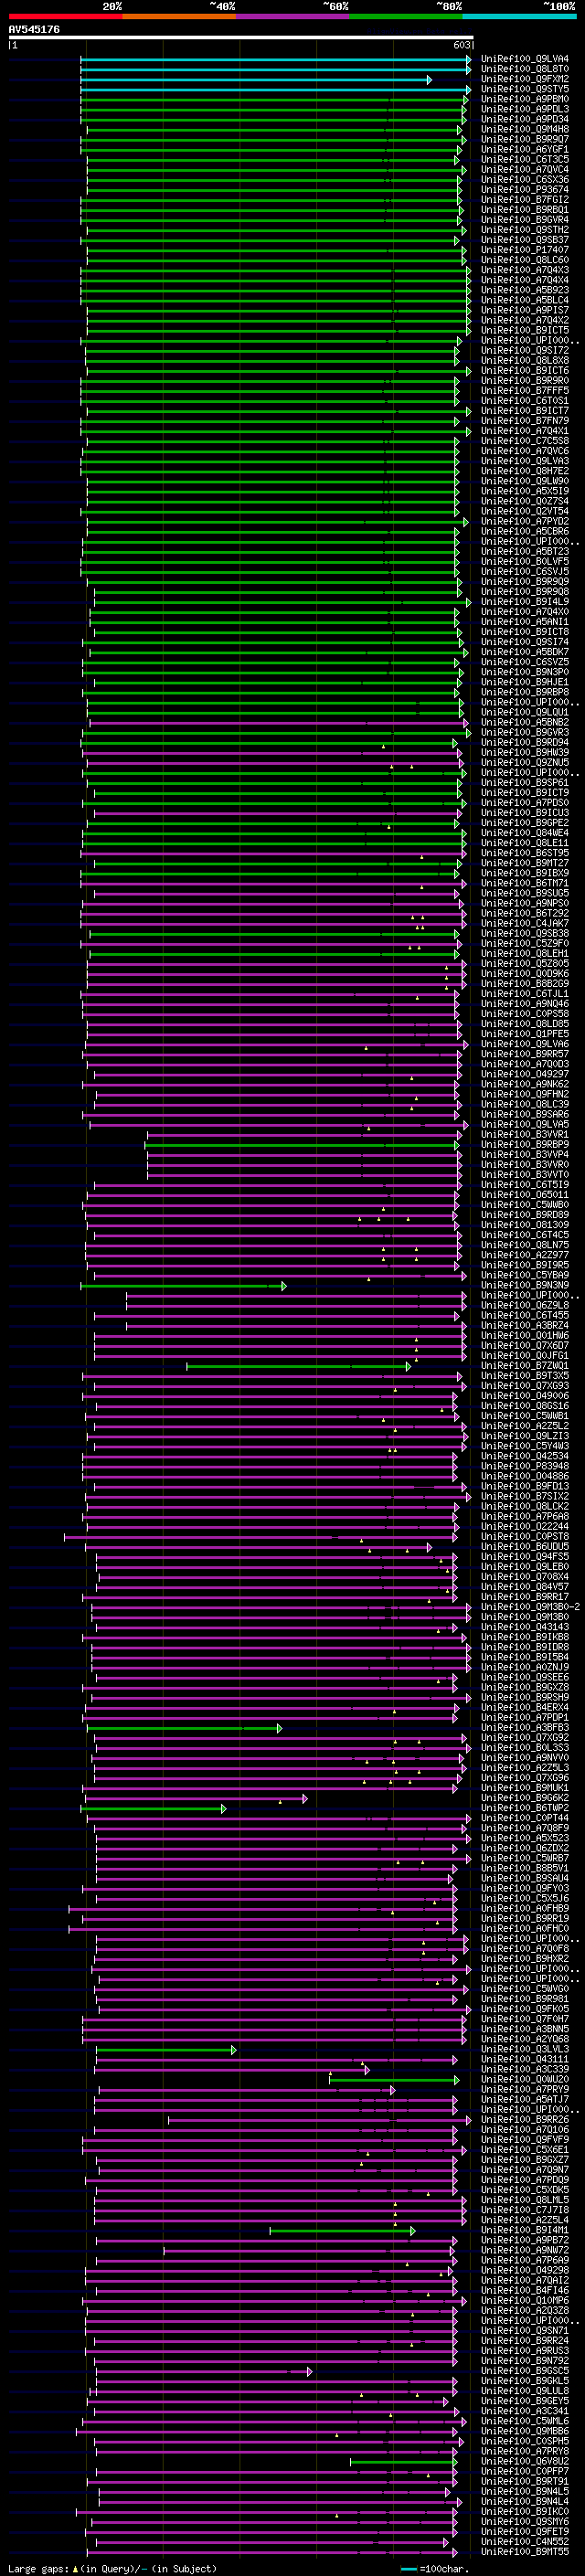Click label UniRef100_Q9STH2
Image resolution: width=585 pixels, height=2576 pixels.
tap(525, 230)
